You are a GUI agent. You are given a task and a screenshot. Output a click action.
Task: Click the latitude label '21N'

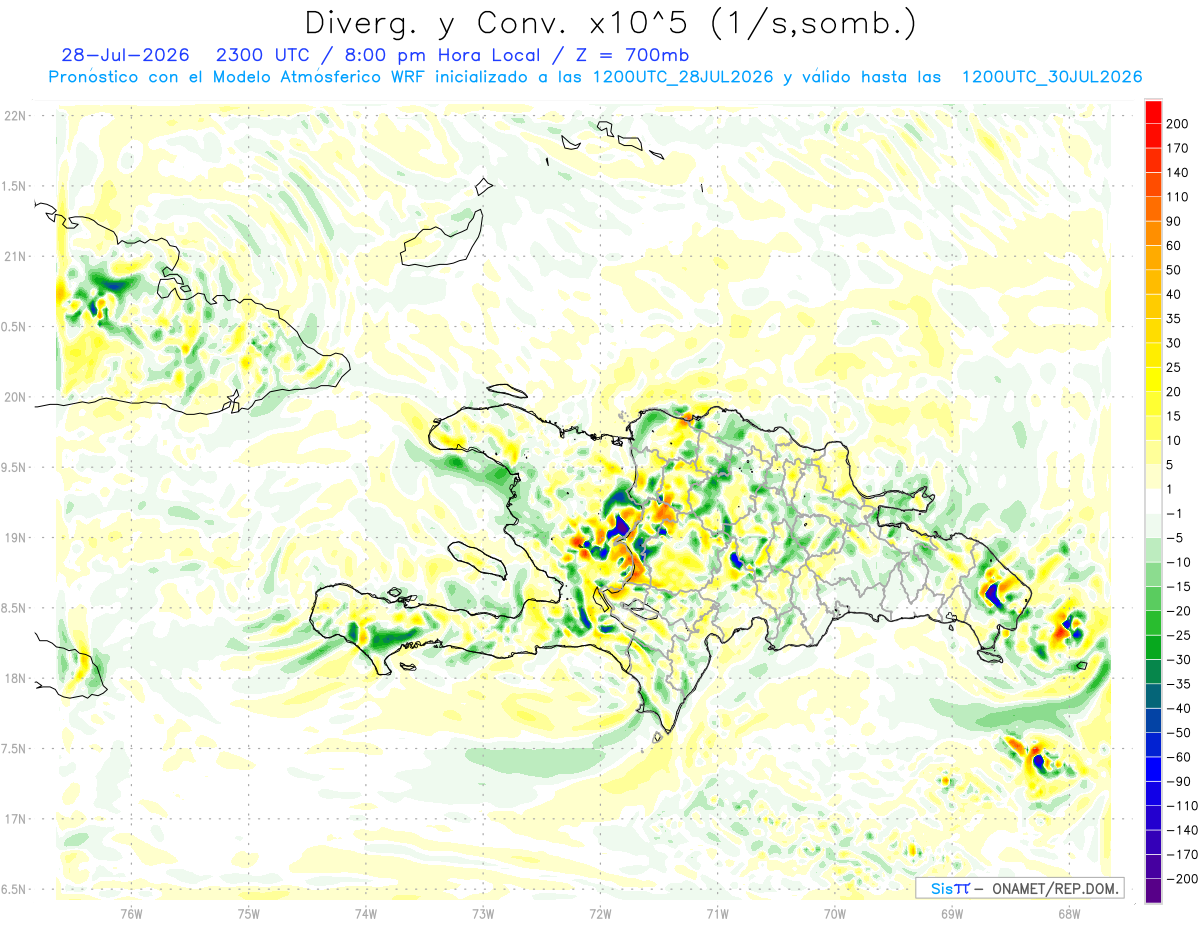(x=14, y=256)
